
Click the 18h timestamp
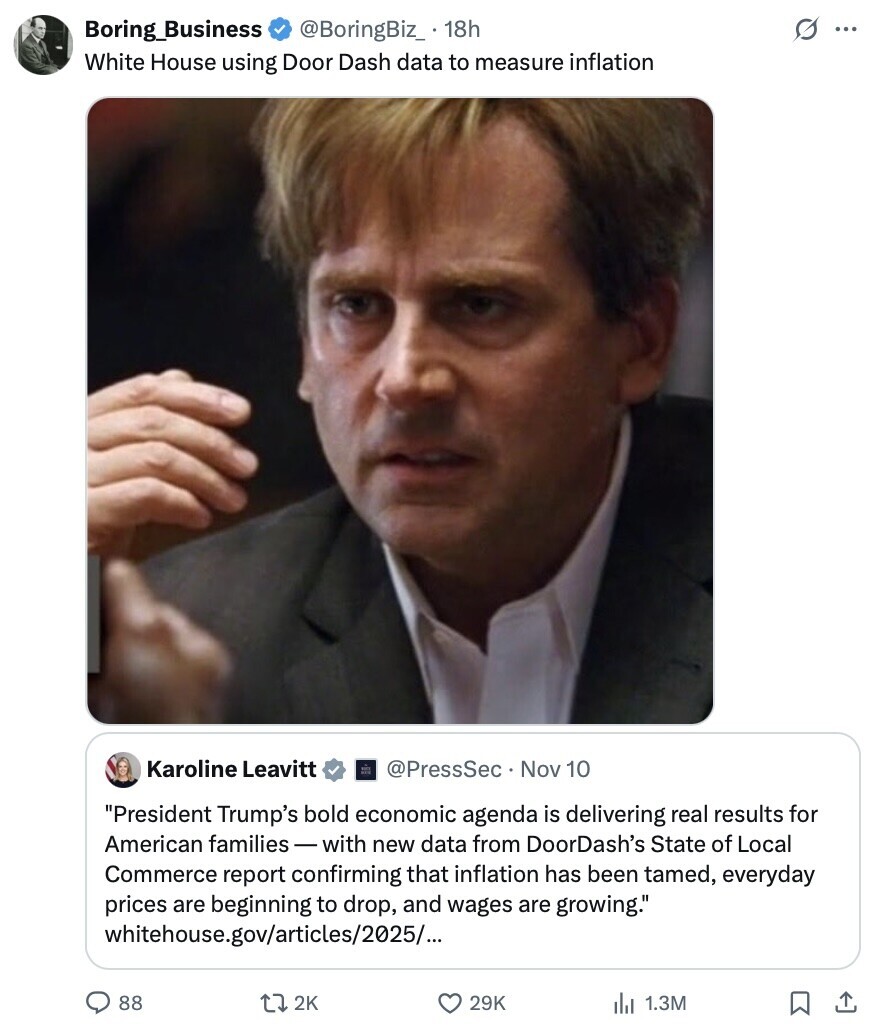(x=462, y=30)
